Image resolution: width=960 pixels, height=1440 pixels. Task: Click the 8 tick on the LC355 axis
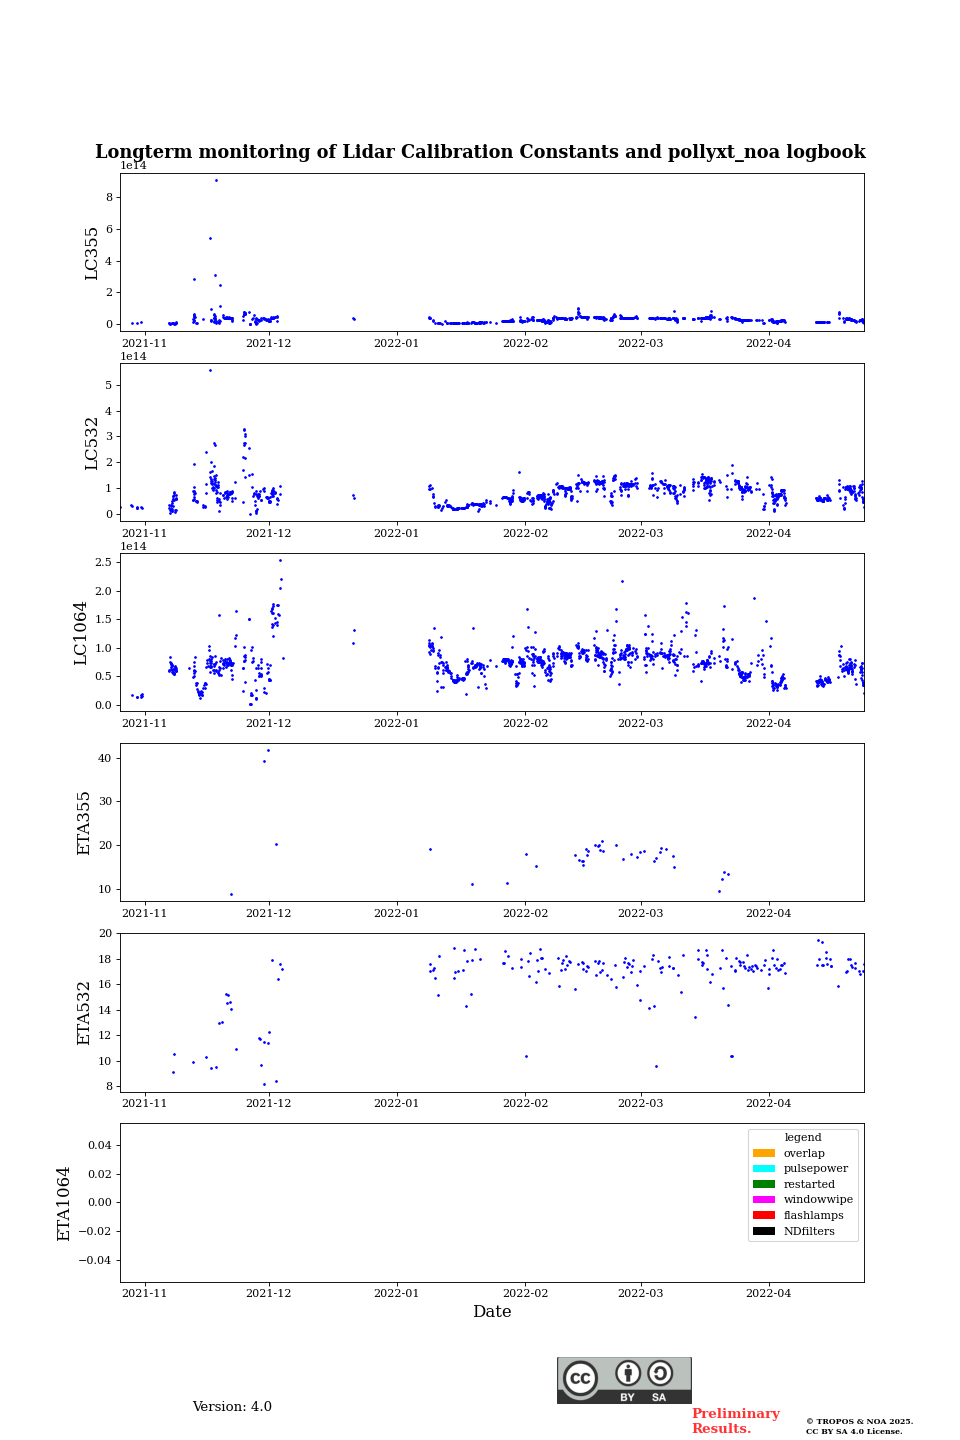click(109, 198)
